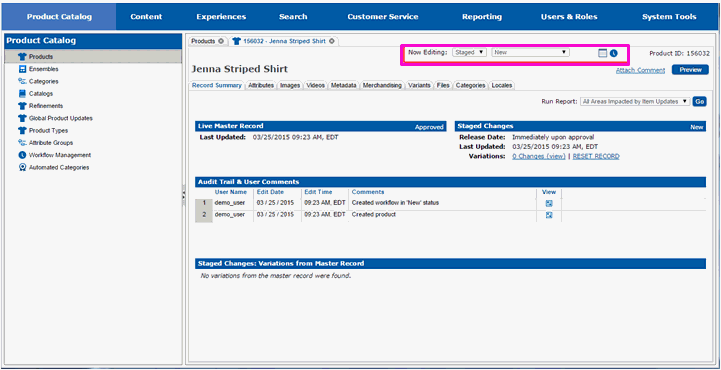Open the Search top menu
721x370 pixels.
pos(293,17)
